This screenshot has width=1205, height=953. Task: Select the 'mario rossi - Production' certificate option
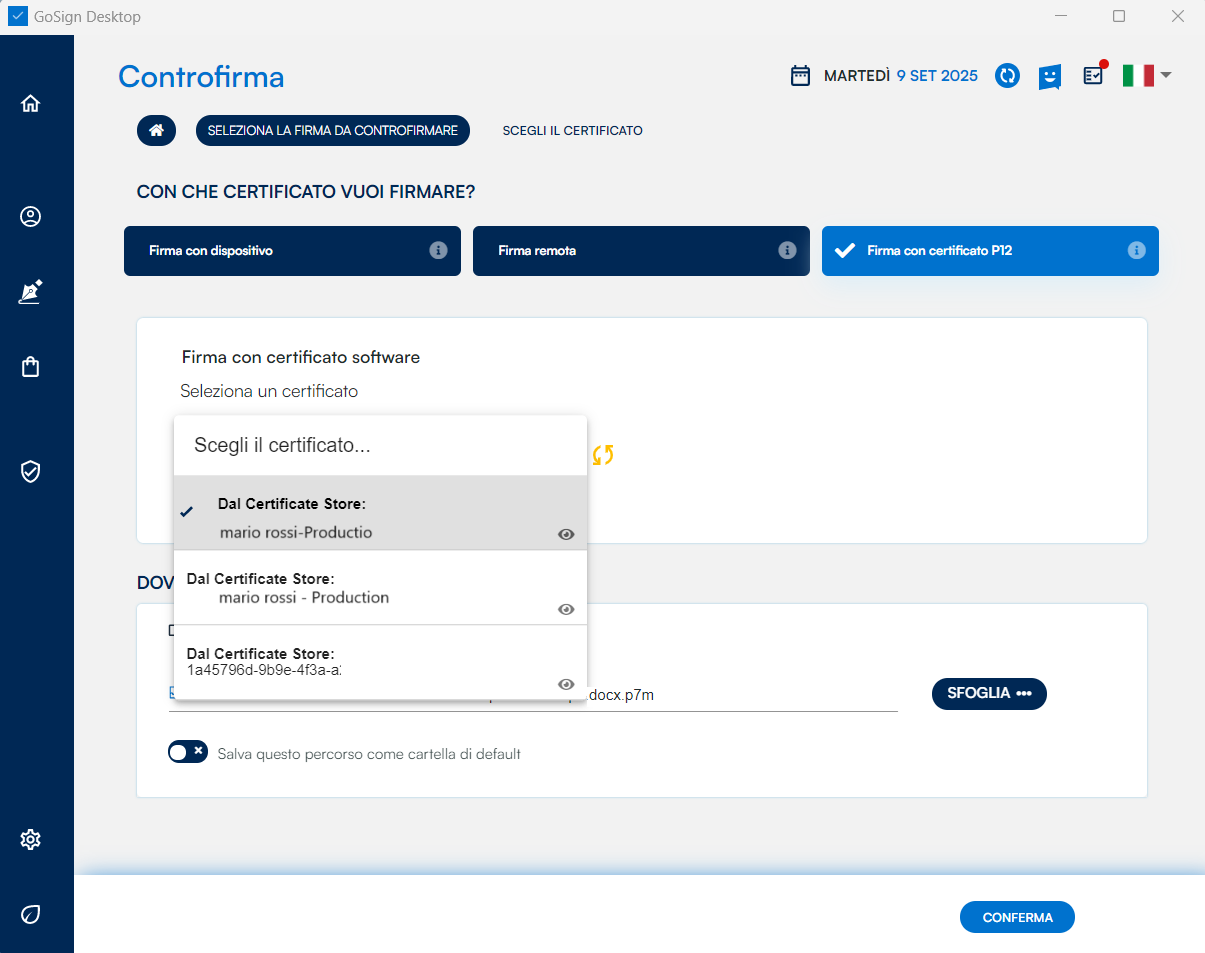coord(303,597)
